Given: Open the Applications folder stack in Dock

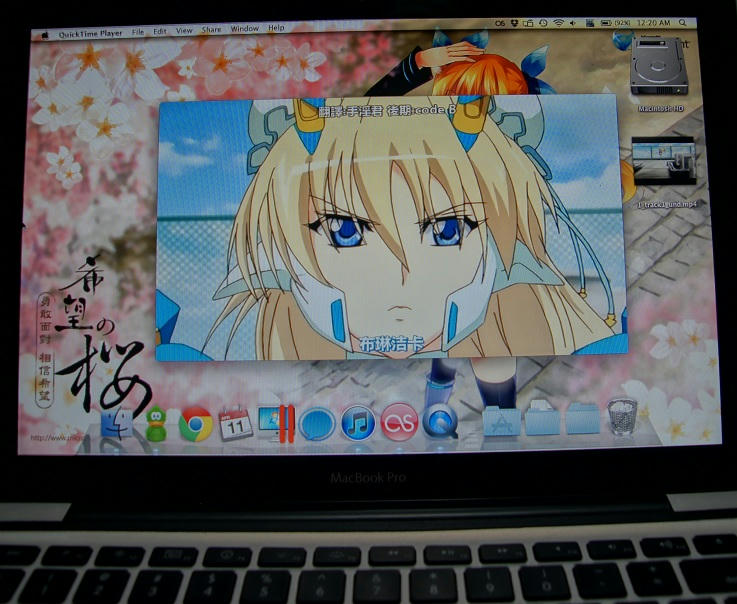Looking at the screenshot, I should 502,421.
